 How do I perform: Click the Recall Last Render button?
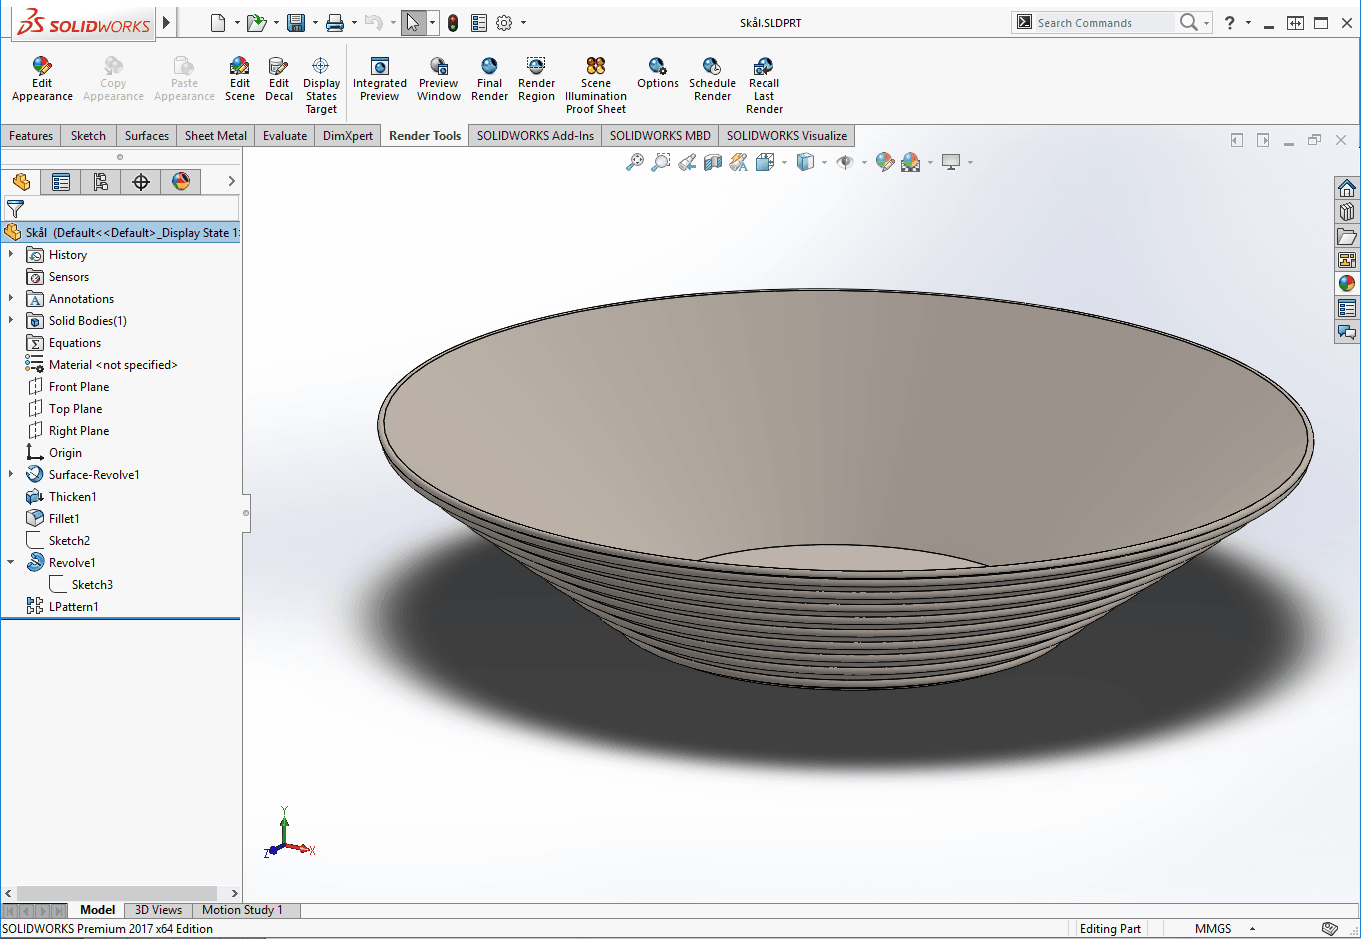pyautogui.click(x=764, y=67)
